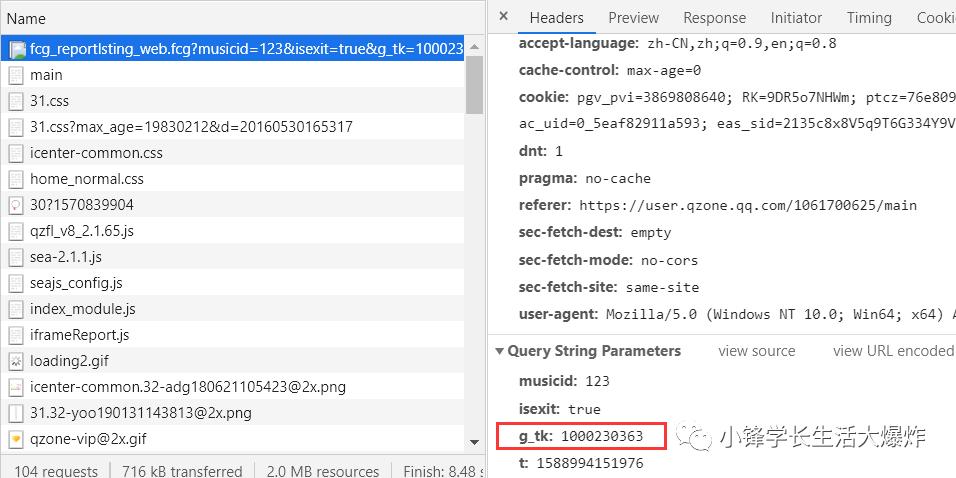This screenshot has height=478, width=956.
Task: Click the icon beside index_module.js
Action: (x=16, y=309)
